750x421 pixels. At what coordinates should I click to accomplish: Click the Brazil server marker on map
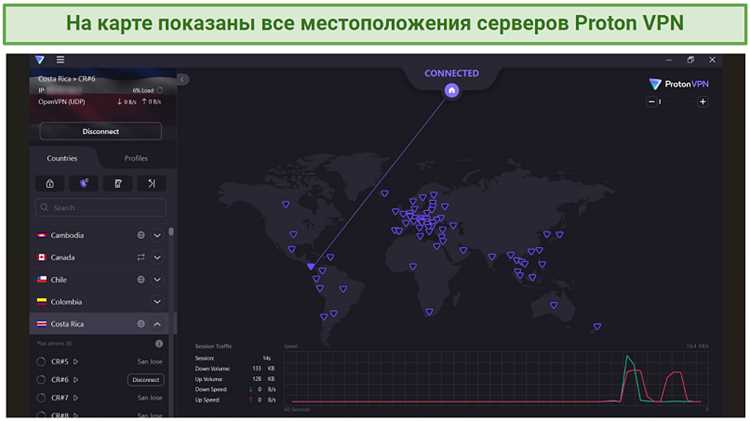tap(343, 289)
